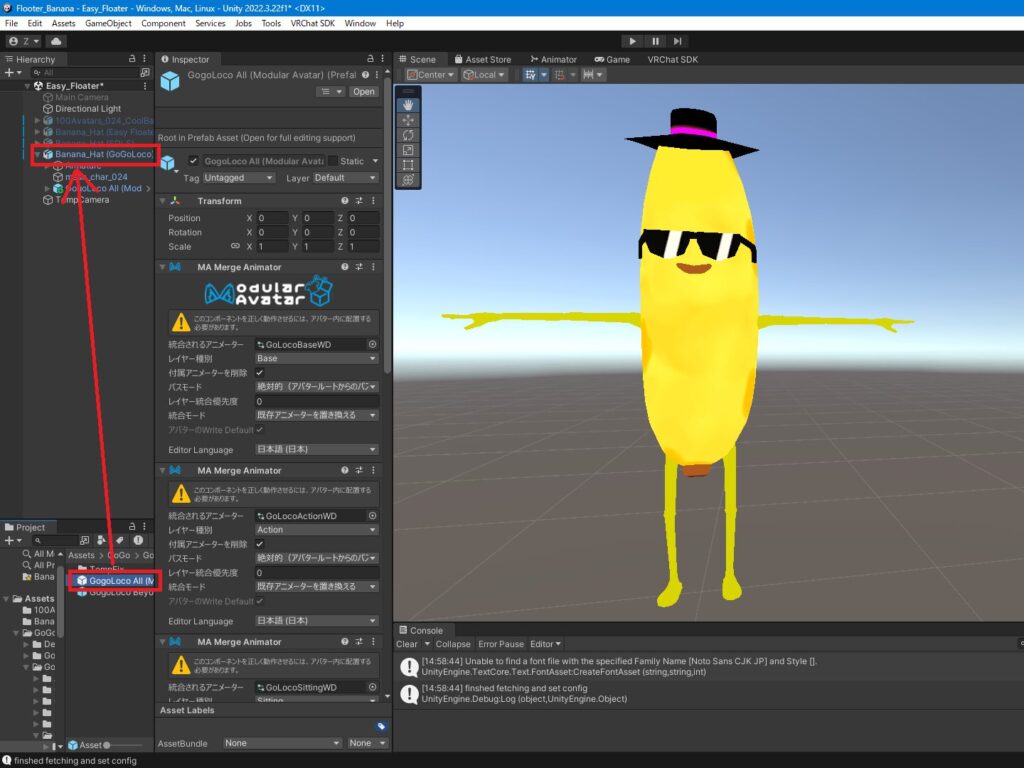Toggle delete attached animator for GoLocoBaseWD
The width and height of the screenshot is (1024, 768).
[261, 372]
